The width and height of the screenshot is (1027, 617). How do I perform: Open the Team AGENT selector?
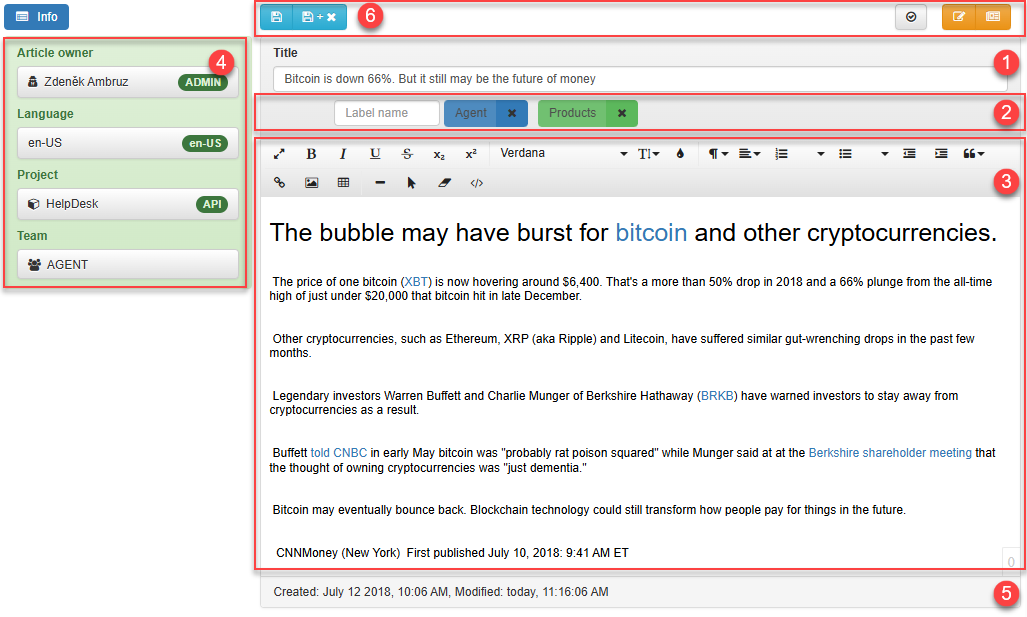tap(128, 265)
